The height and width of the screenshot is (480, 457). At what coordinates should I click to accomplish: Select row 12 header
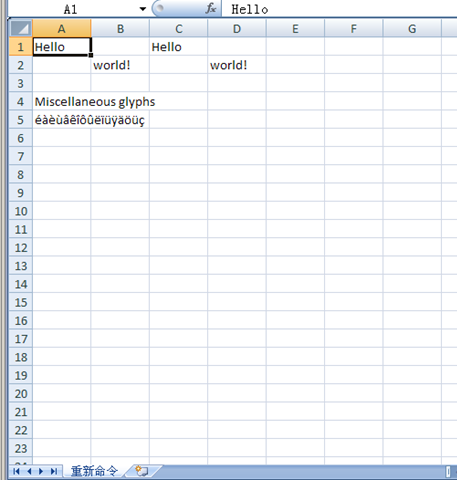[x=21, y=248]
